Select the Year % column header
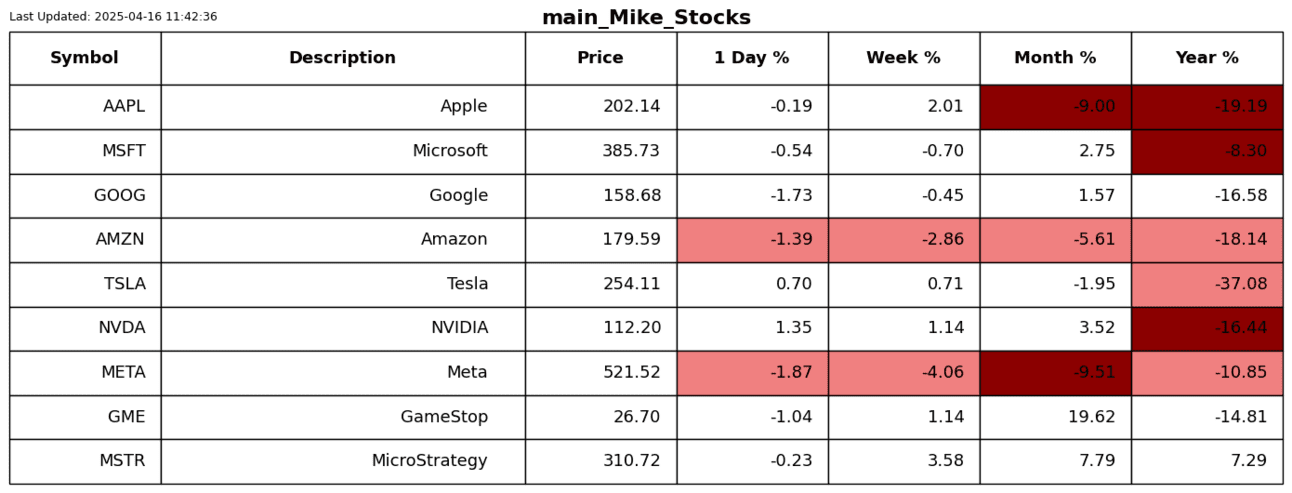The height and width of the screenshot is (493, 1292). tap(1206, 58)
